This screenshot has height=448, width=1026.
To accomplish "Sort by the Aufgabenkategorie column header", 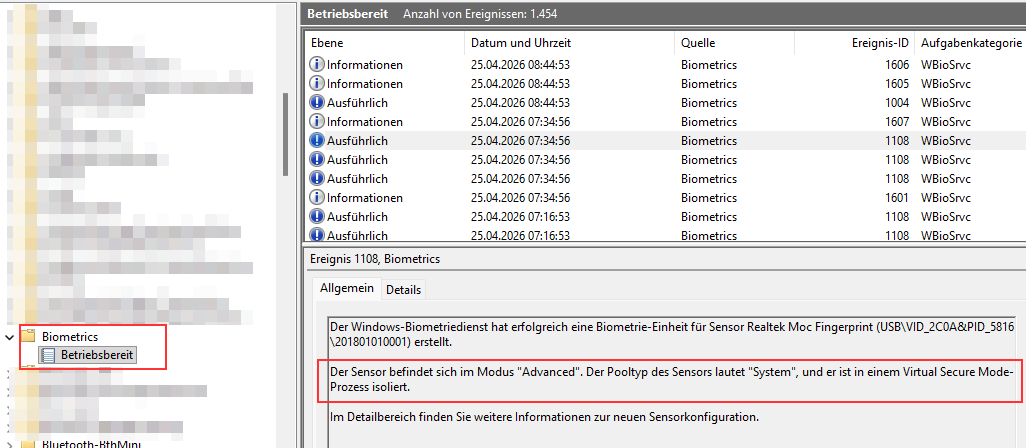I will click(970, 43).
